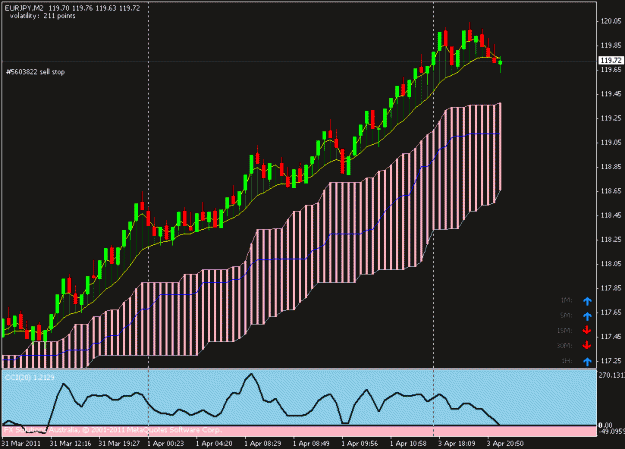
Task: Click the 1 Apr 00:23 time label
Action: 166,443
